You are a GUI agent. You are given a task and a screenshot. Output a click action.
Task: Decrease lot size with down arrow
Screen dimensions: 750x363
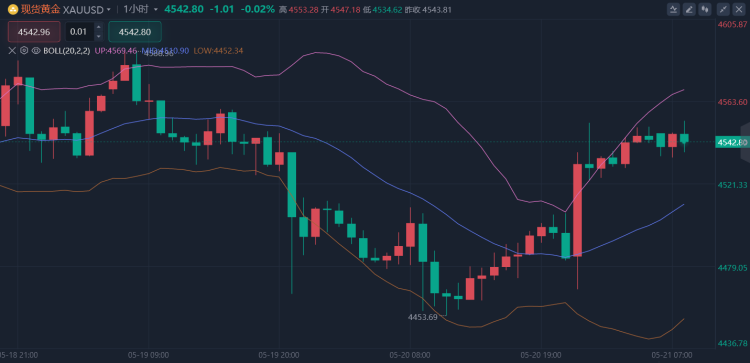pos(99,36)
